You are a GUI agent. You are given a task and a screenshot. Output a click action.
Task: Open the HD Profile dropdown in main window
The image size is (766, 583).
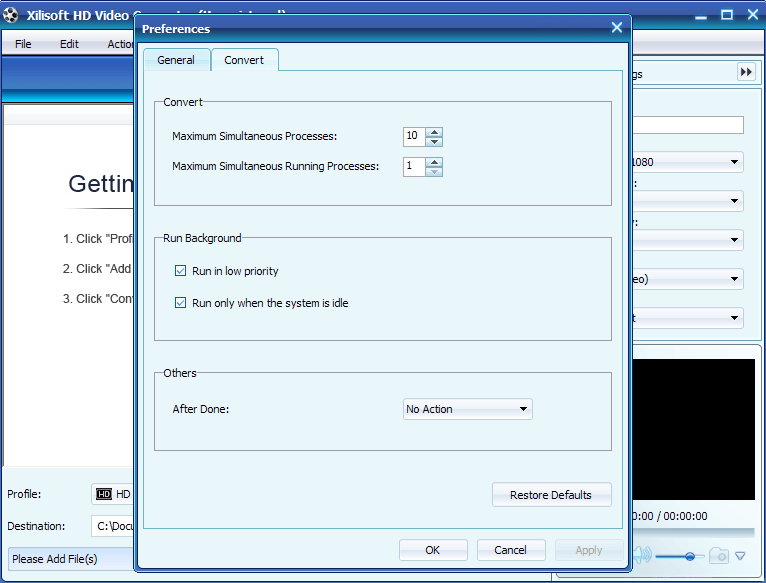tap(112, 494)
